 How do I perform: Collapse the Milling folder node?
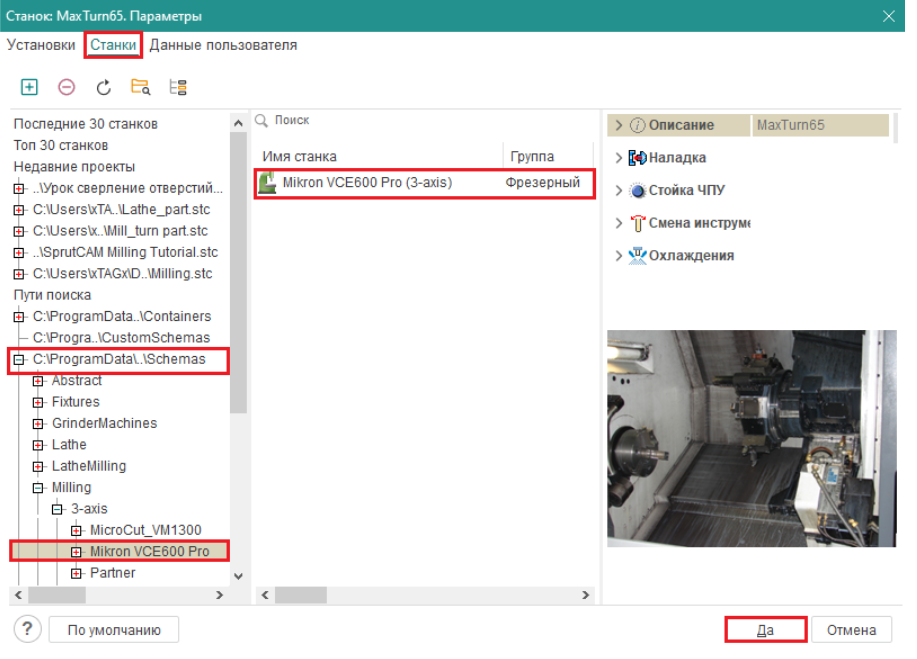(x=38, y=488)
